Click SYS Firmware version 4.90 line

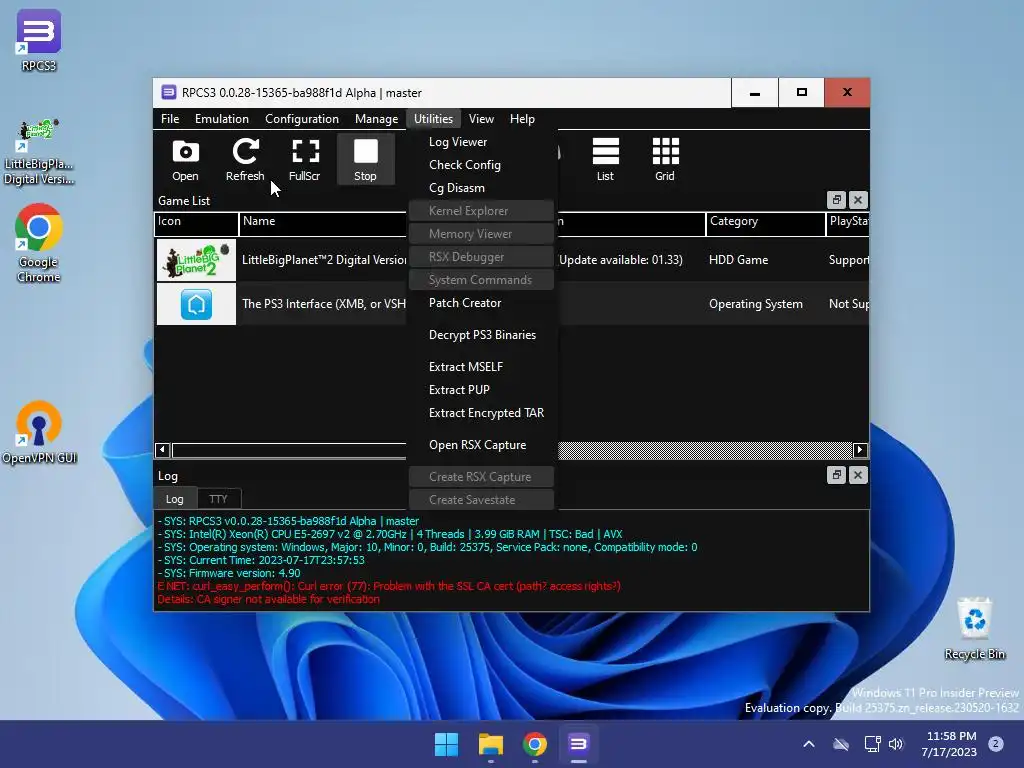tap(229, 573)
